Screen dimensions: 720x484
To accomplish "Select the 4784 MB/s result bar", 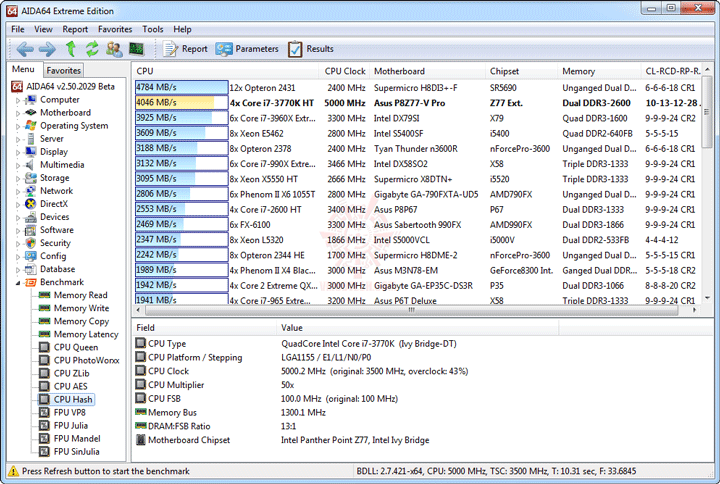I will 181,87.
